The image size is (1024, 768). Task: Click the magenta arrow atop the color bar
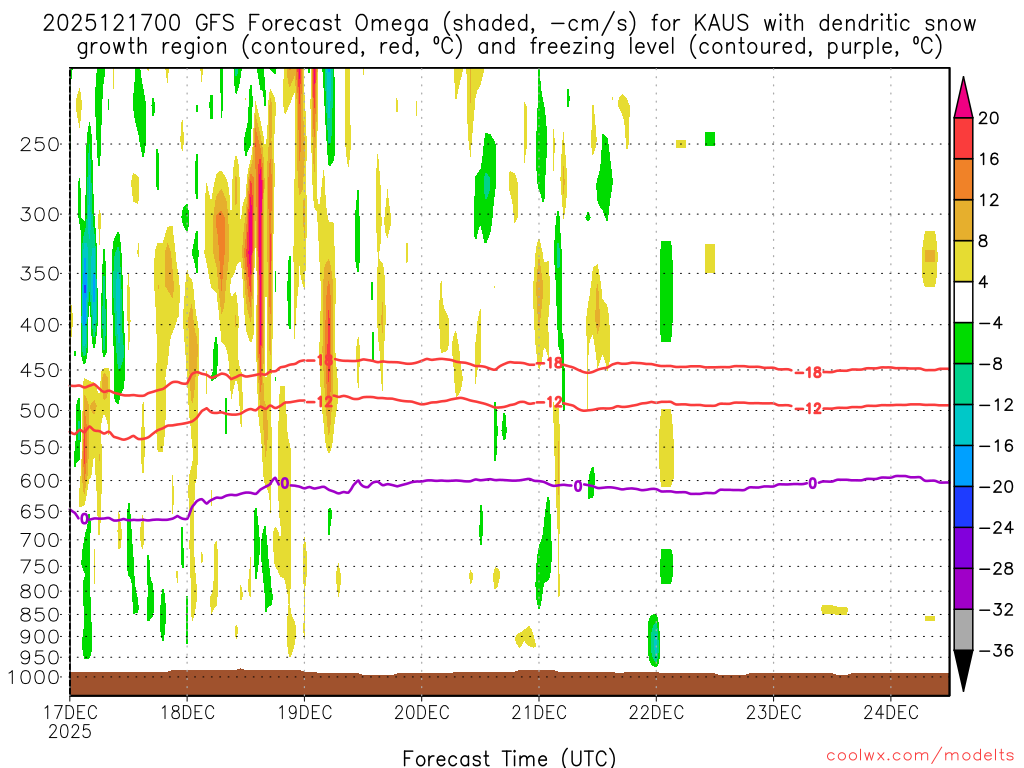point(963,98)
